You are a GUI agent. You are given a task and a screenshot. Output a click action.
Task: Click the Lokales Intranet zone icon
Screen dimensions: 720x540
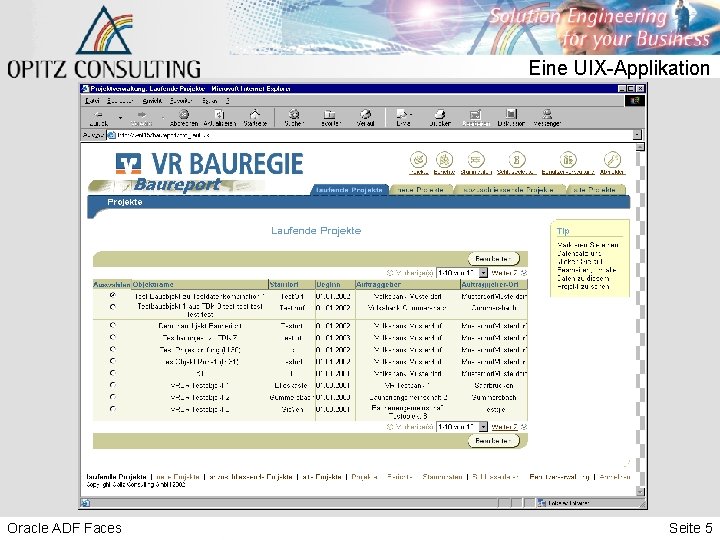(542, 503)
